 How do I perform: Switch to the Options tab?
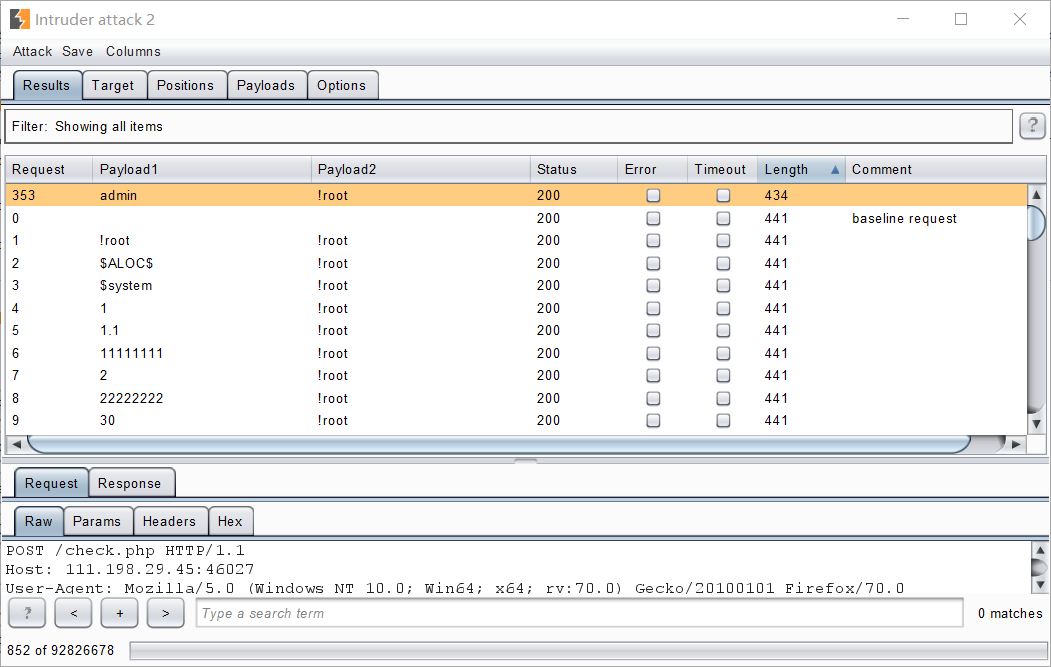(x=342, y=85)
